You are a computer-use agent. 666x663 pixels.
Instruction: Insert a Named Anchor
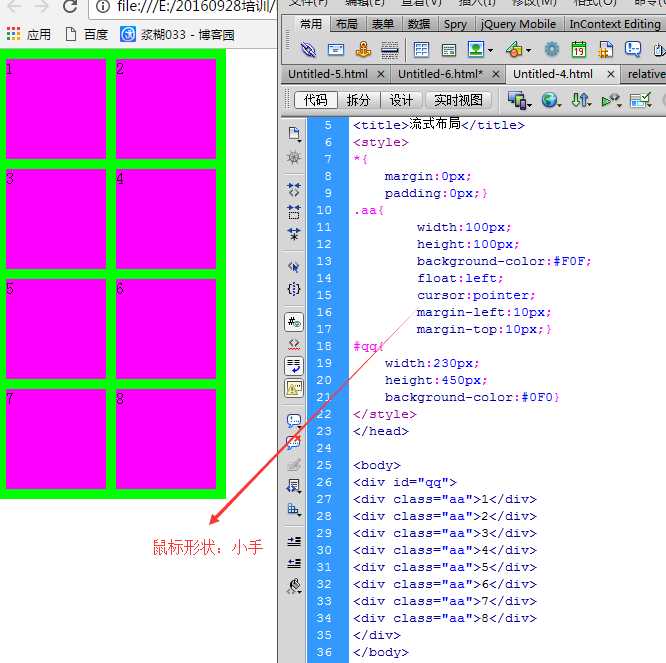coord(363,50)
